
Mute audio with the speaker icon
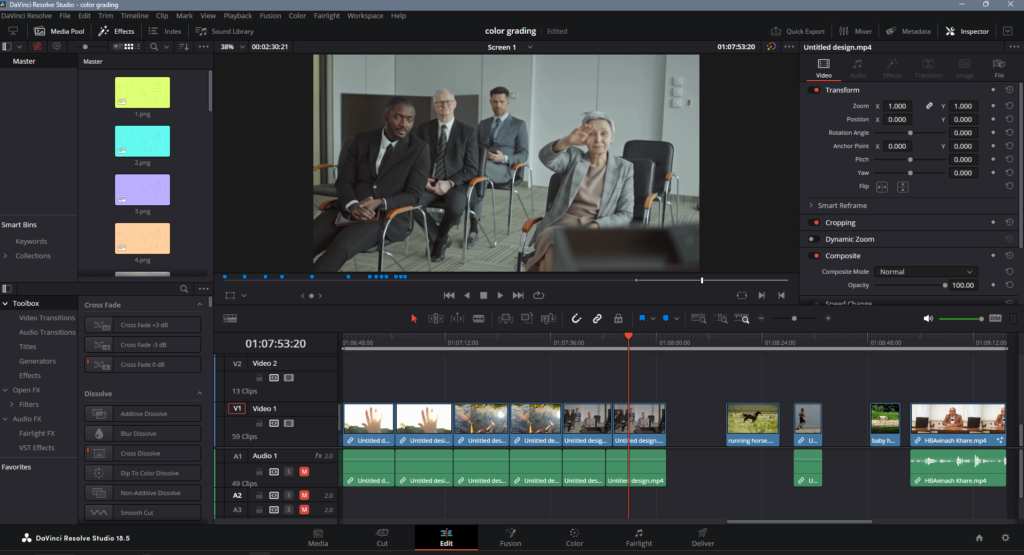click(x=928, y=319)
